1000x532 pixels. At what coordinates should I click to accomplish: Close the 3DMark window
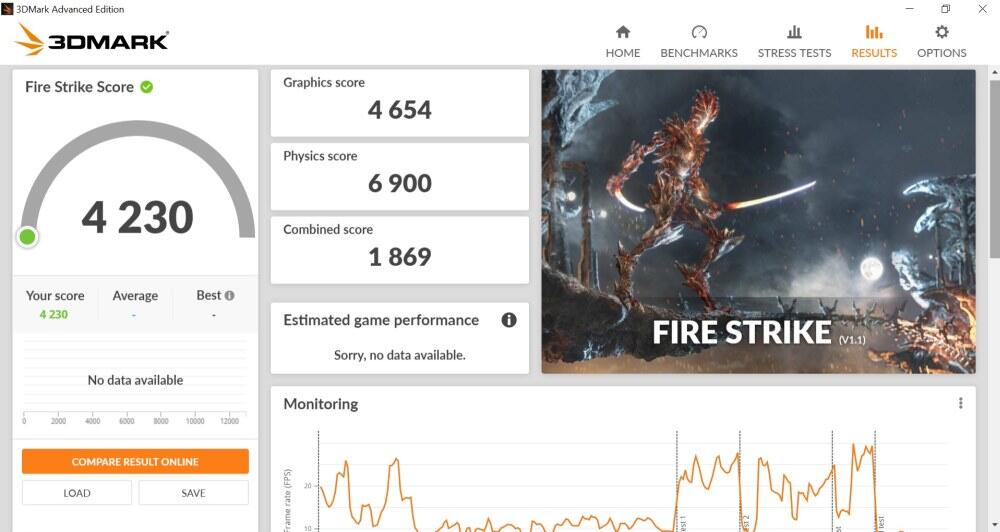tap(982, 9)
